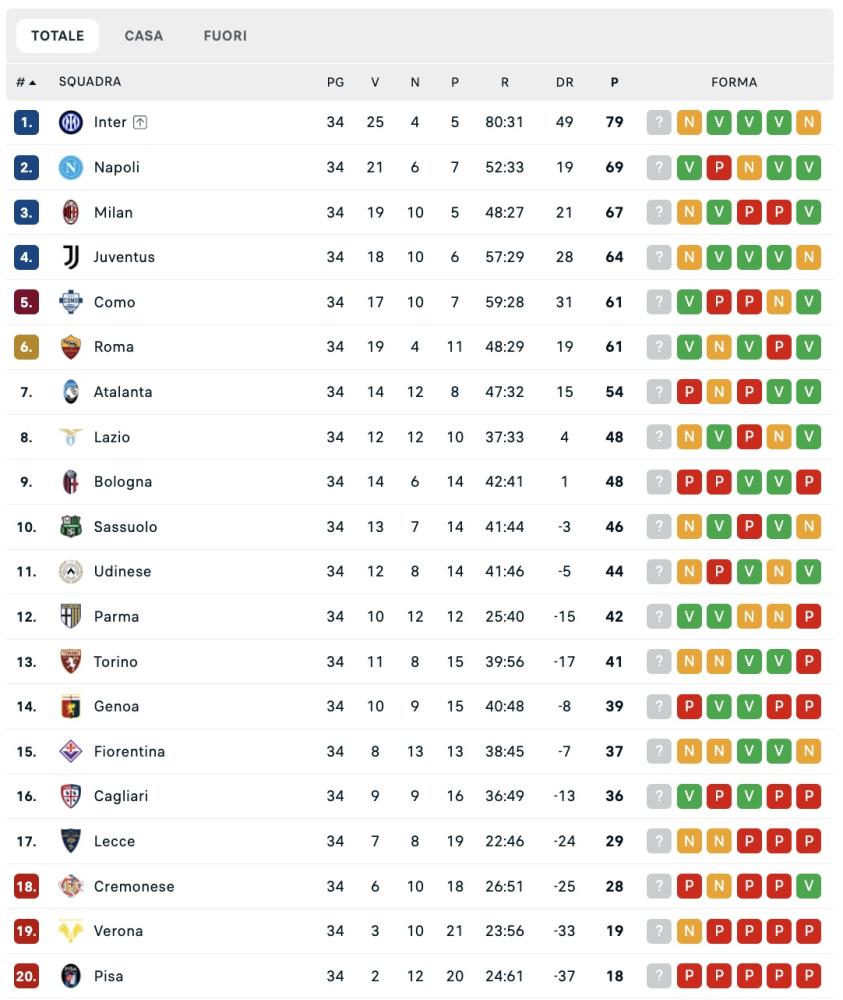Image resolution: width=843 pixels, height=1000 pixels.
Task: Switch to the FUORI tab
Action: click(225, 36)
